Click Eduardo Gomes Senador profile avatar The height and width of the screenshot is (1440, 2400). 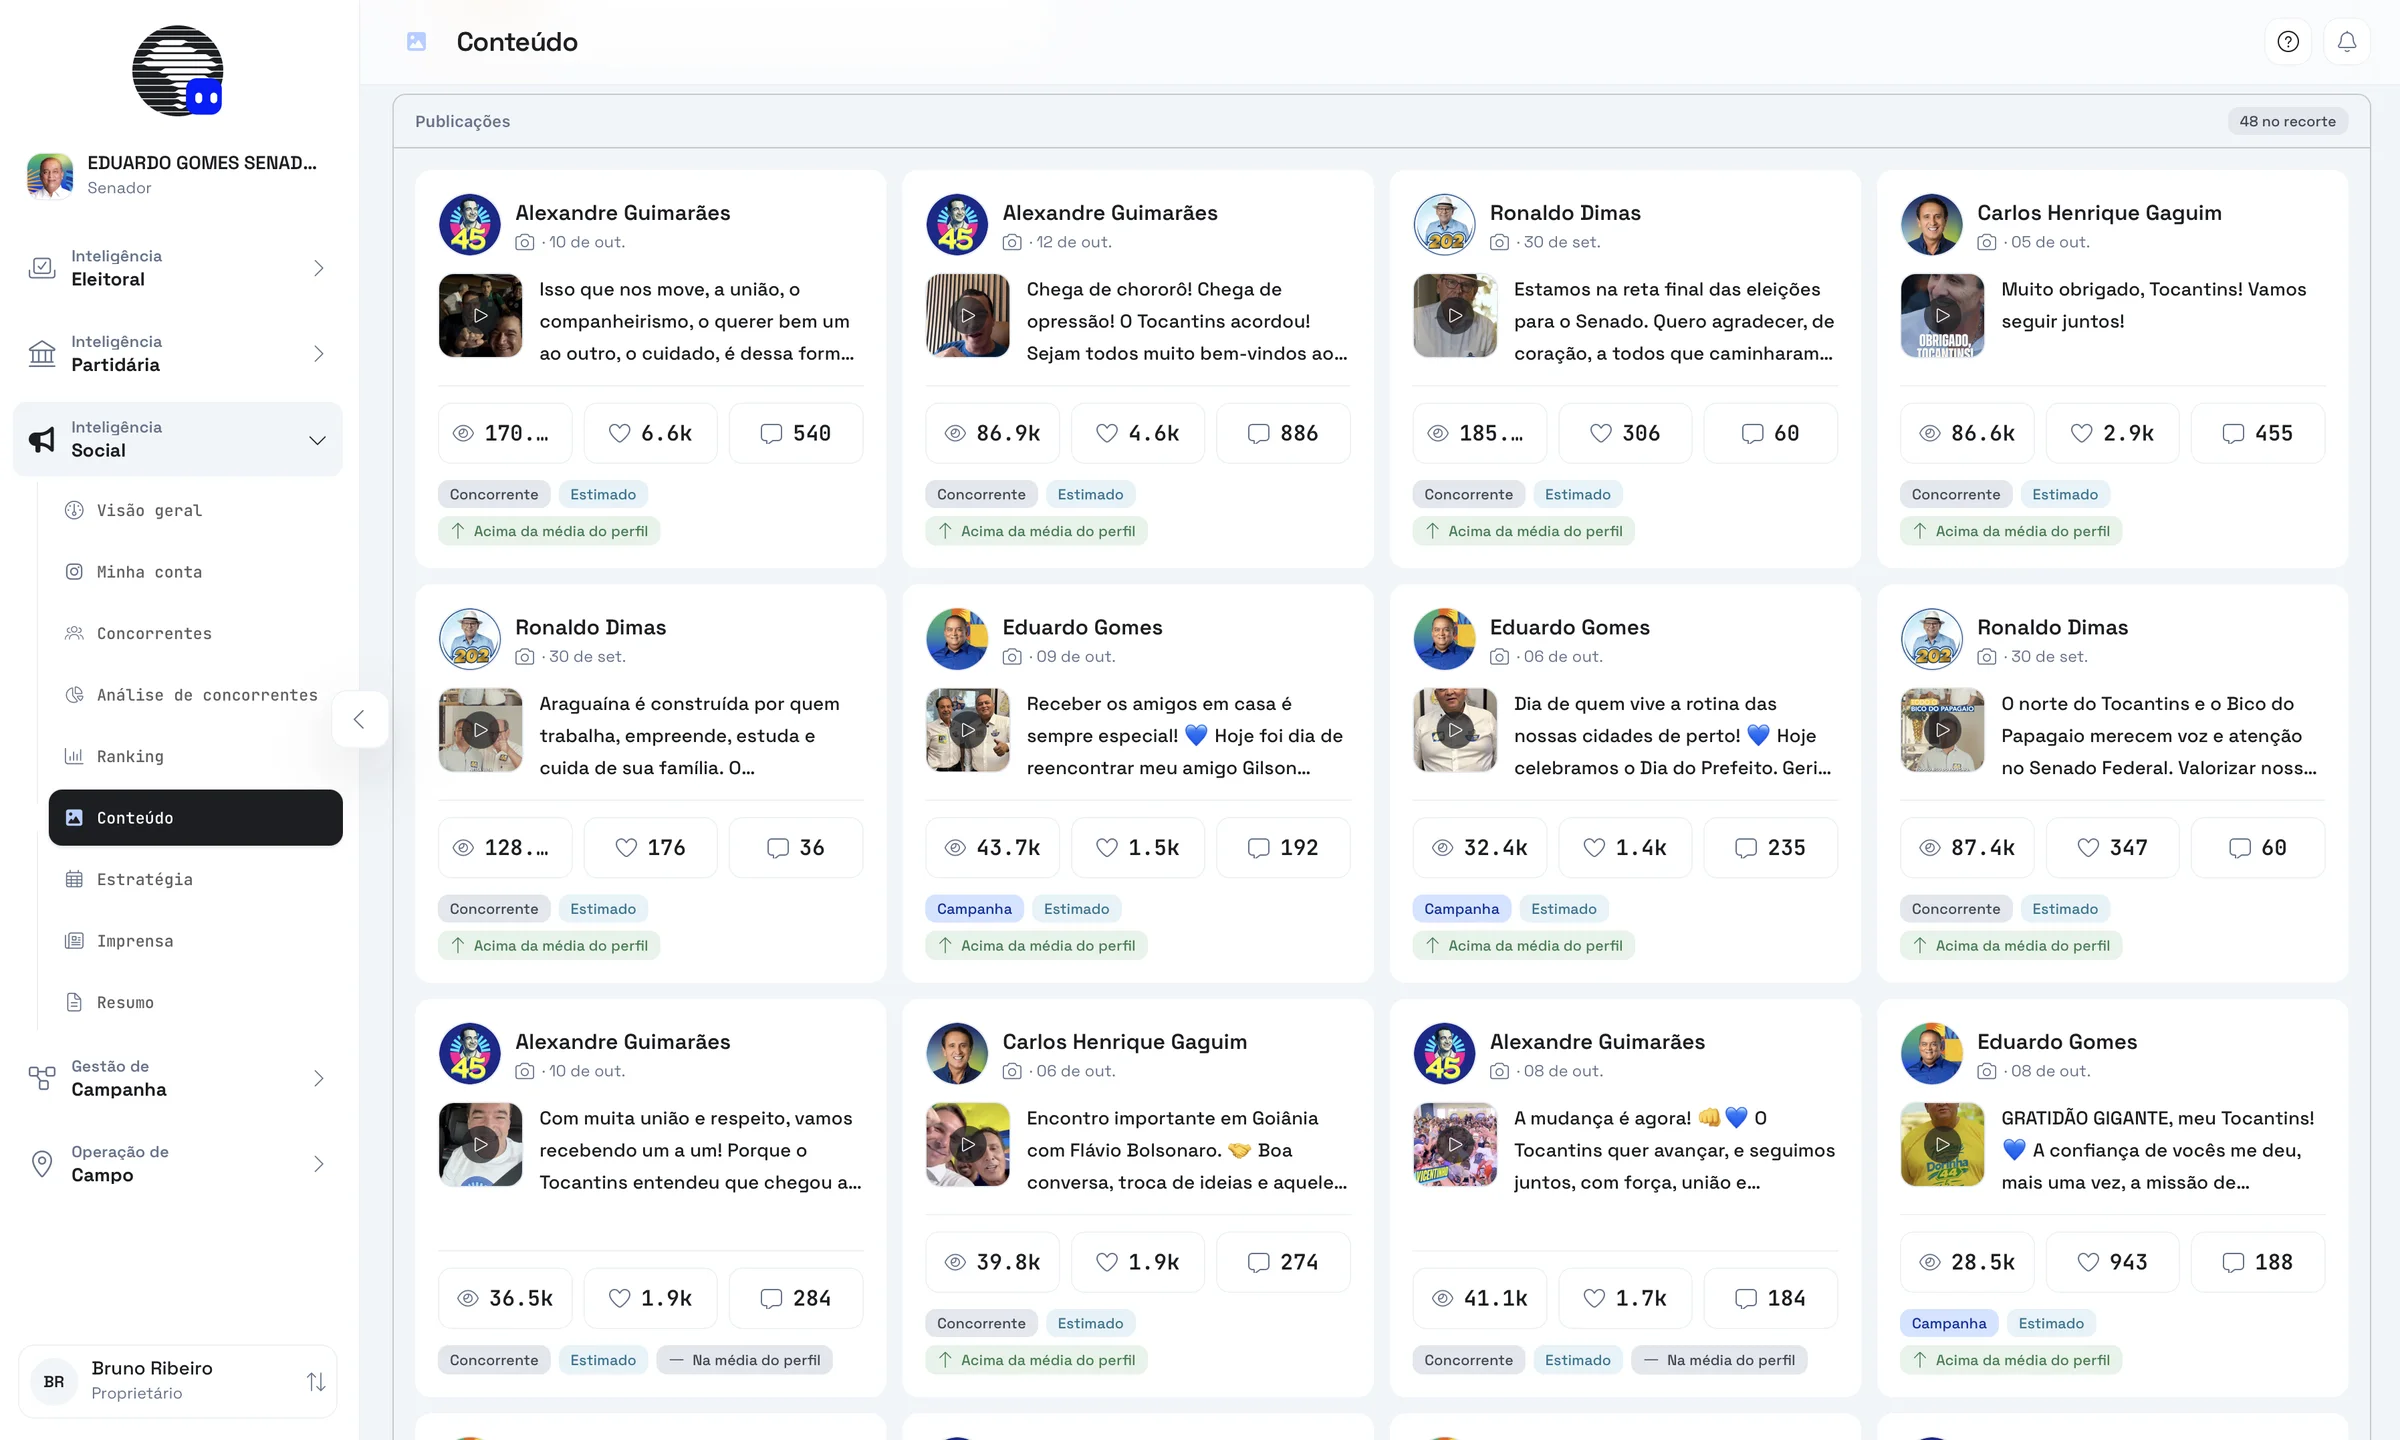pyautogui.click(x=50, y=175)
